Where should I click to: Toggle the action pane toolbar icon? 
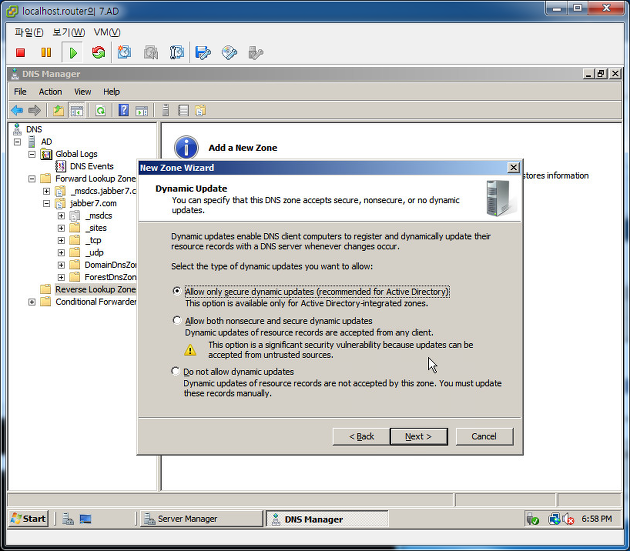pyautogui.click(x=141, y=111)
